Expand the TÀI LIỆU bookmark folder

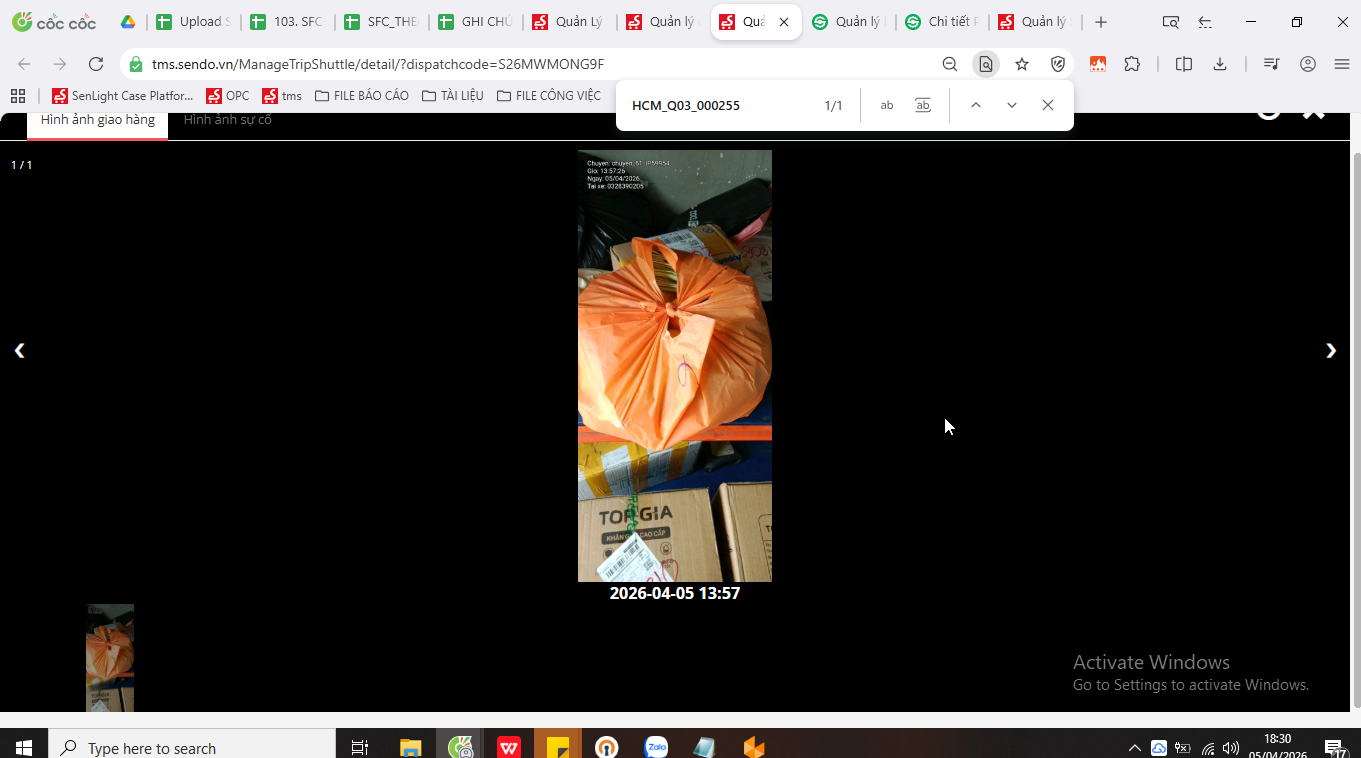coord(453,96)
